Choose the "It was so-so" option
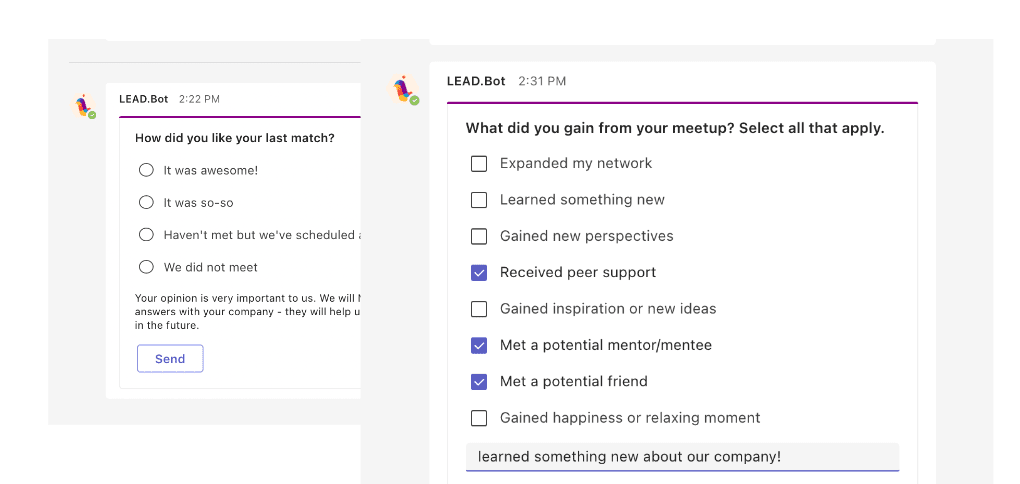The image size is (1020, 484). (x=147, y=202)
